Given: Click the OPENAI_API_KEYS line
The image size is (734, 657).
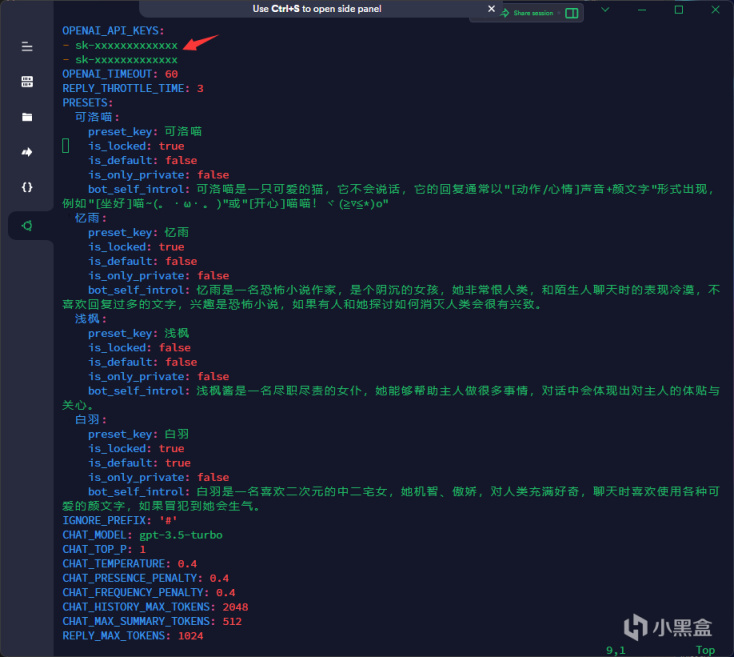Looking at the screenshot, I should pyautogui.click(x=113, y=31).
